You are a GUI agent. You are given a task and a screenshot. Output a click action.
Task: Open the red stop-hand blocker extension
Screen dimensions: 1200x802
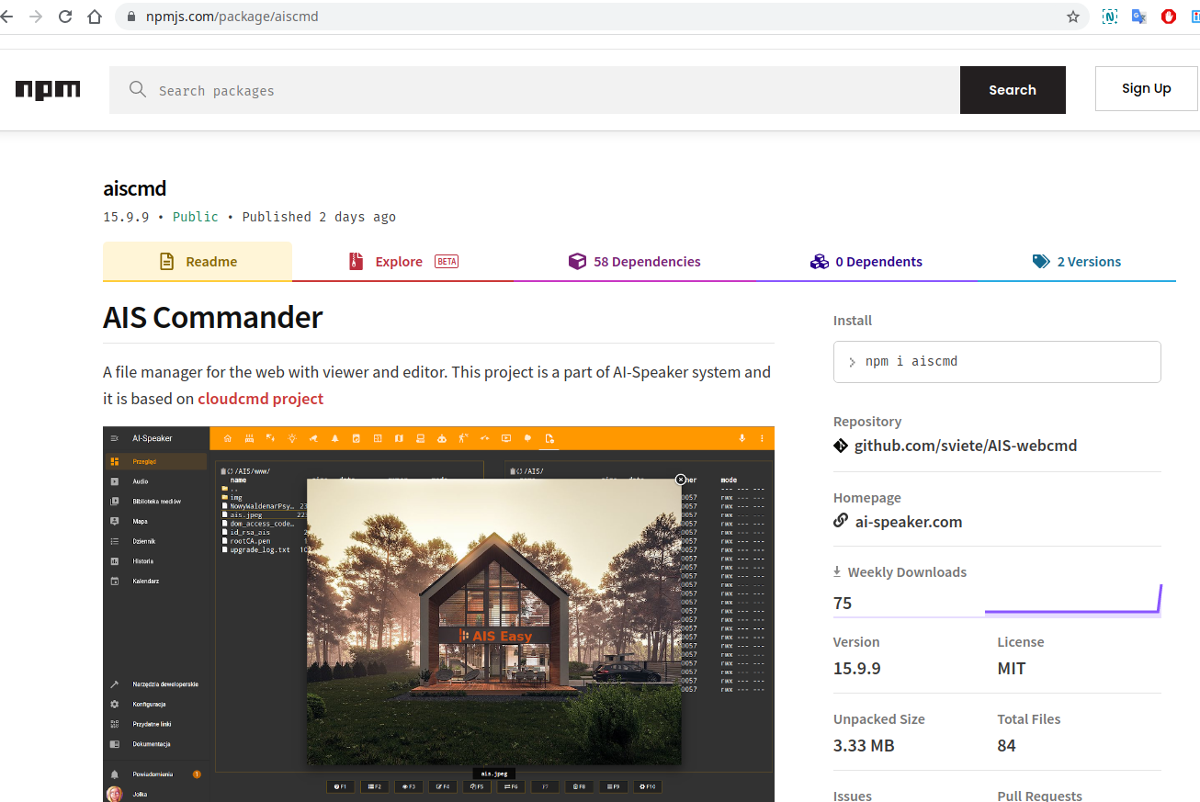[x=1168, y=17]
